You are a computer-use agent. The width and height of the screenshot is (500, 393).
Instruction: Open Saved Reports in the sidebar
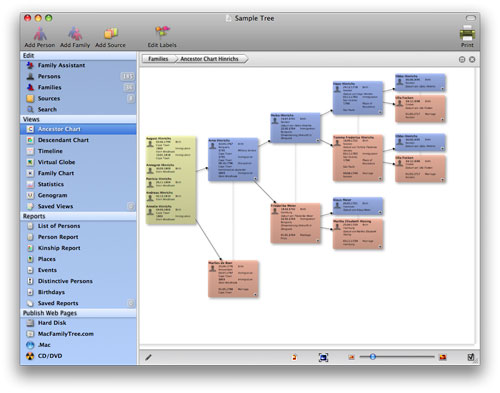[x=78, y=303]
